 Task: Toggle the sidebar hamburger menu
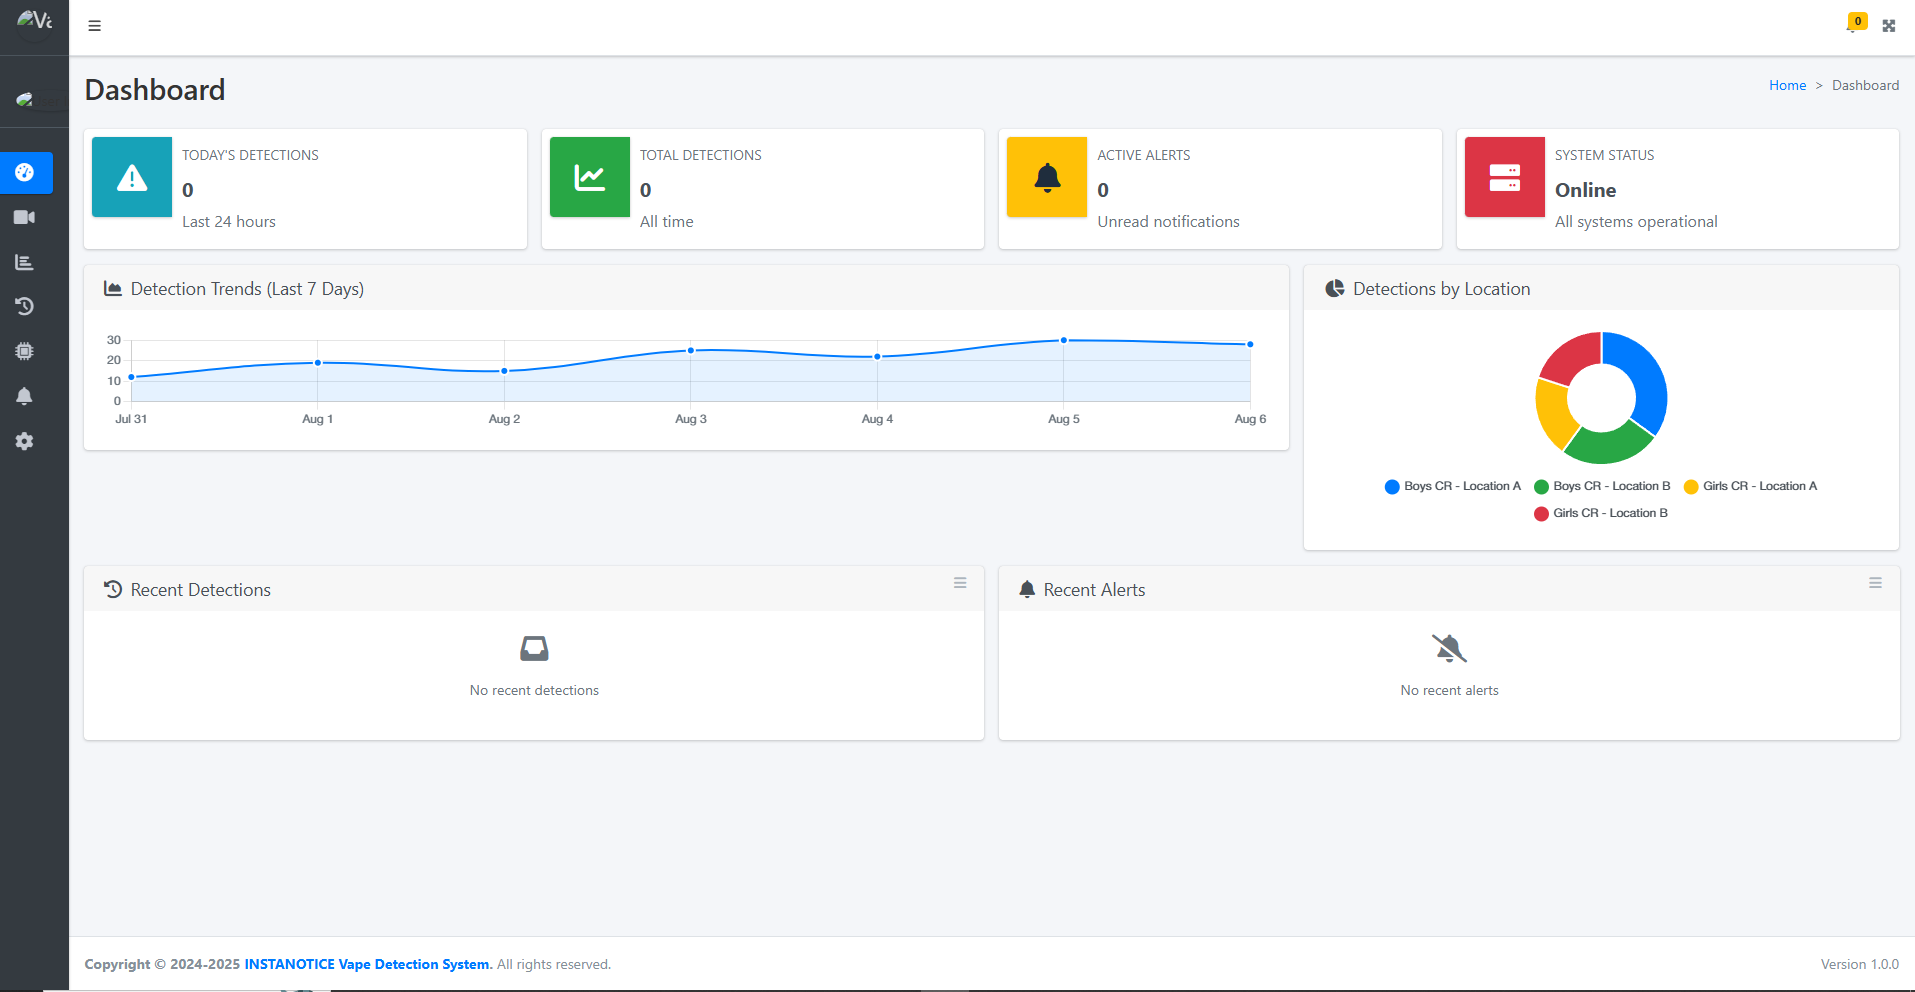click(x=95, y=26)
